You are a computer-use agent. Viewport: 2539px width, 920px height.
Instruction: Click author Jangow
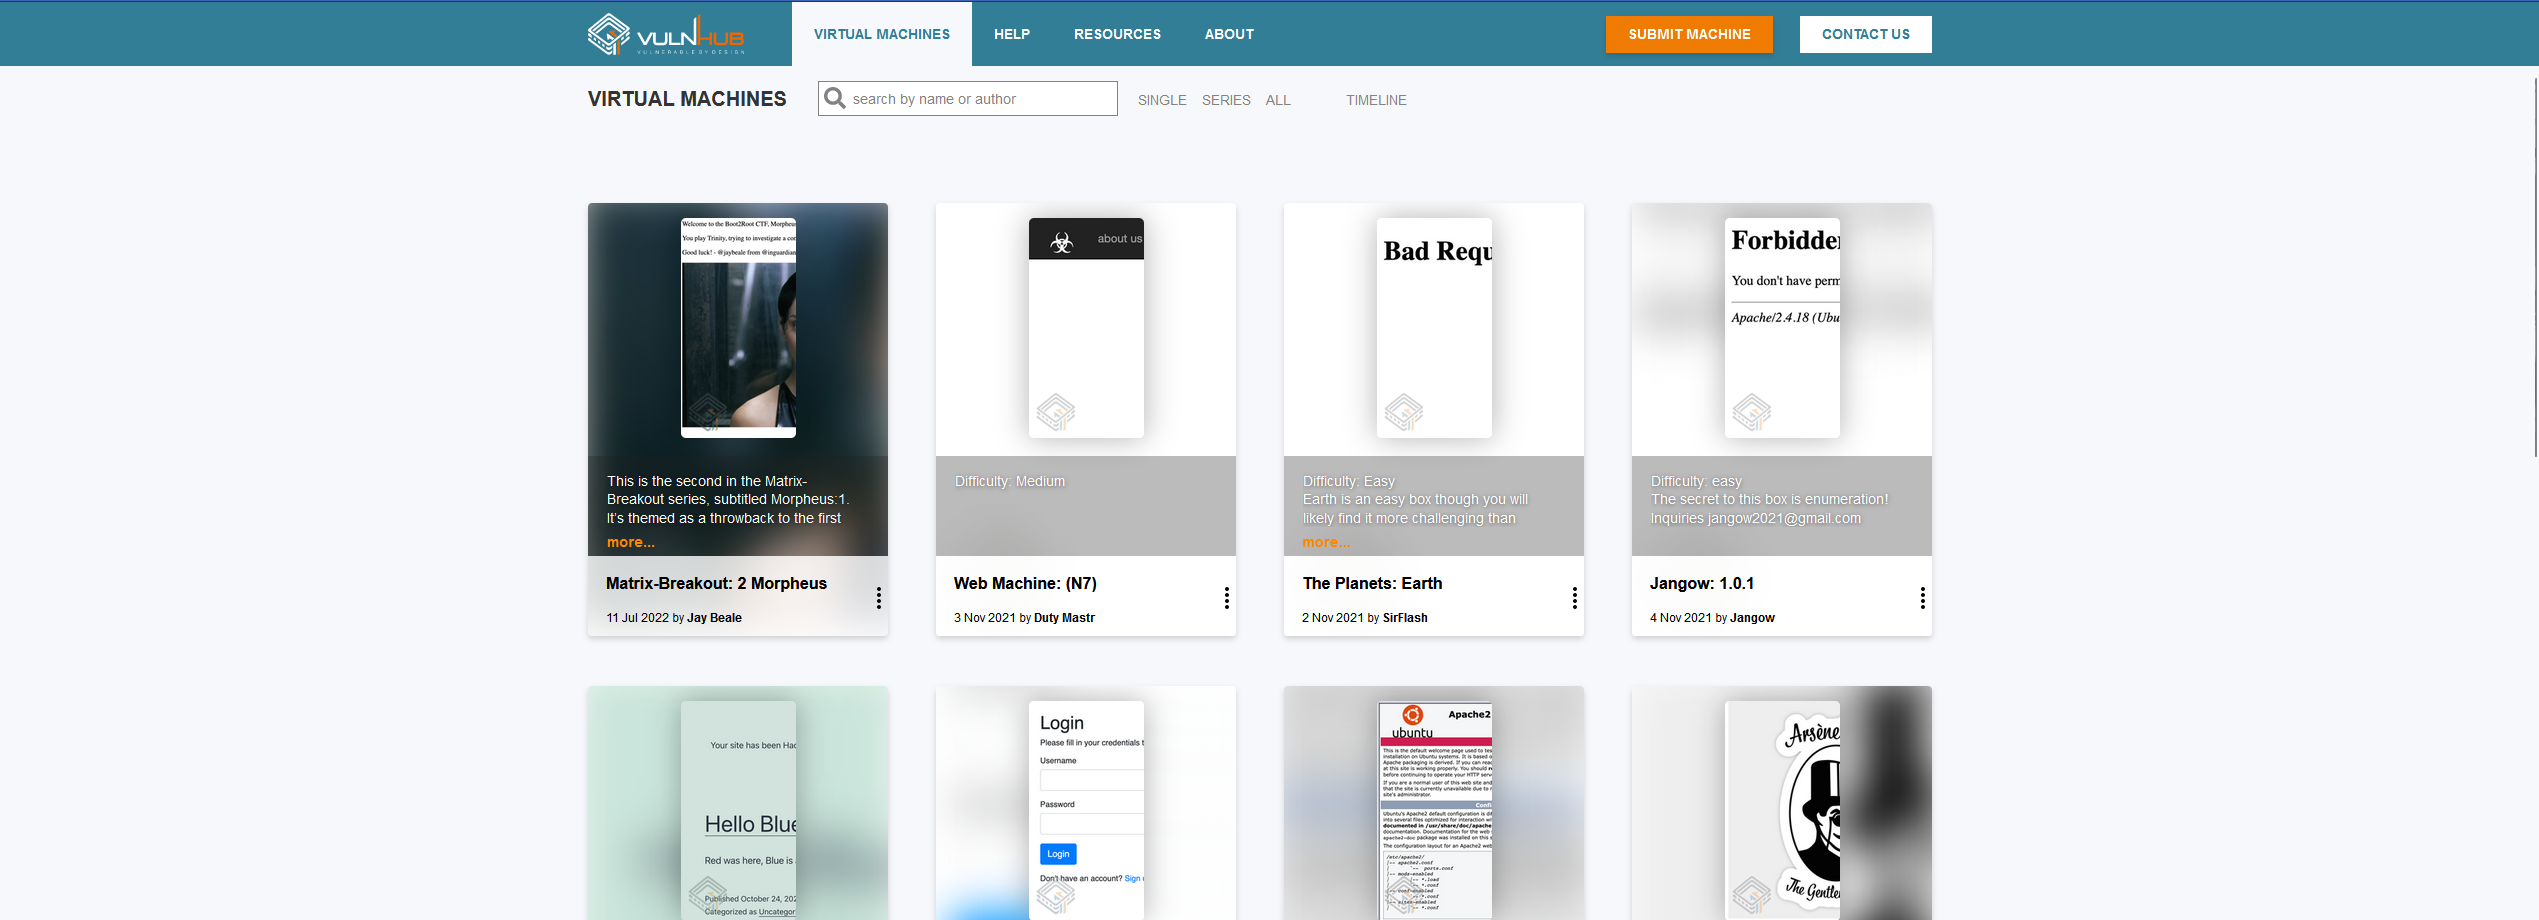pyautogui.click(x=1752, y=618)
